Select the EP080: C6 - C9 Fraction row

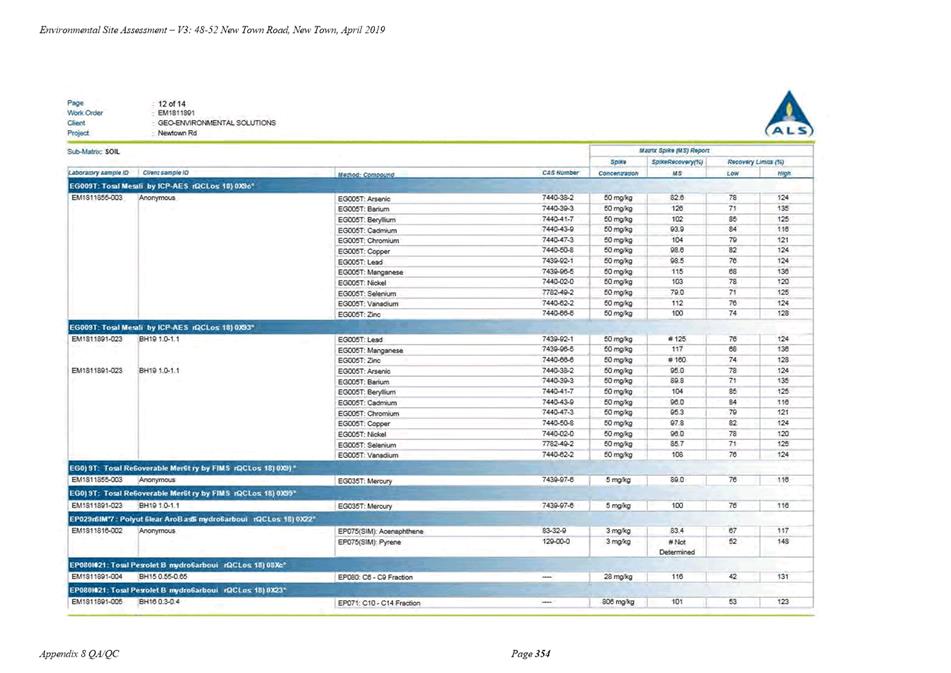point(440,577)
